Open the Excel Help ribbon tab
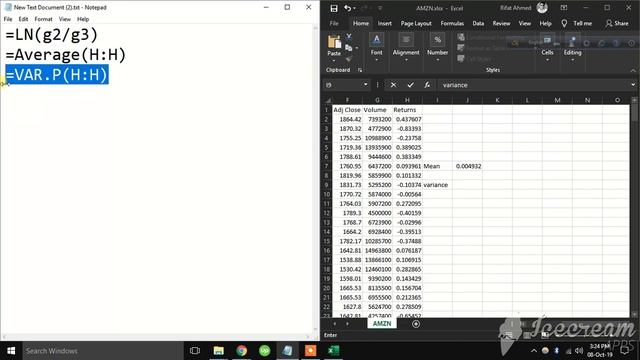This screenshot has height=360, width=640. (546, 23)
